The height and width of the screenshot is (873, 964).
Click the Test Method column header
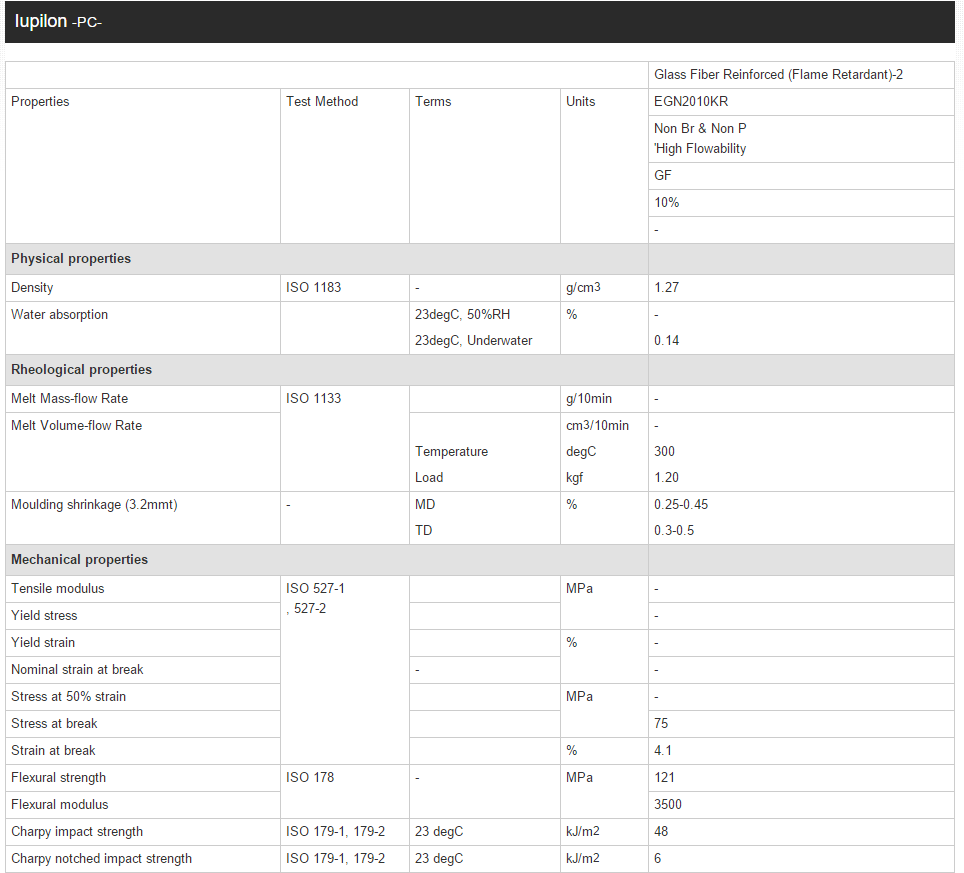(x=322, y=102)
